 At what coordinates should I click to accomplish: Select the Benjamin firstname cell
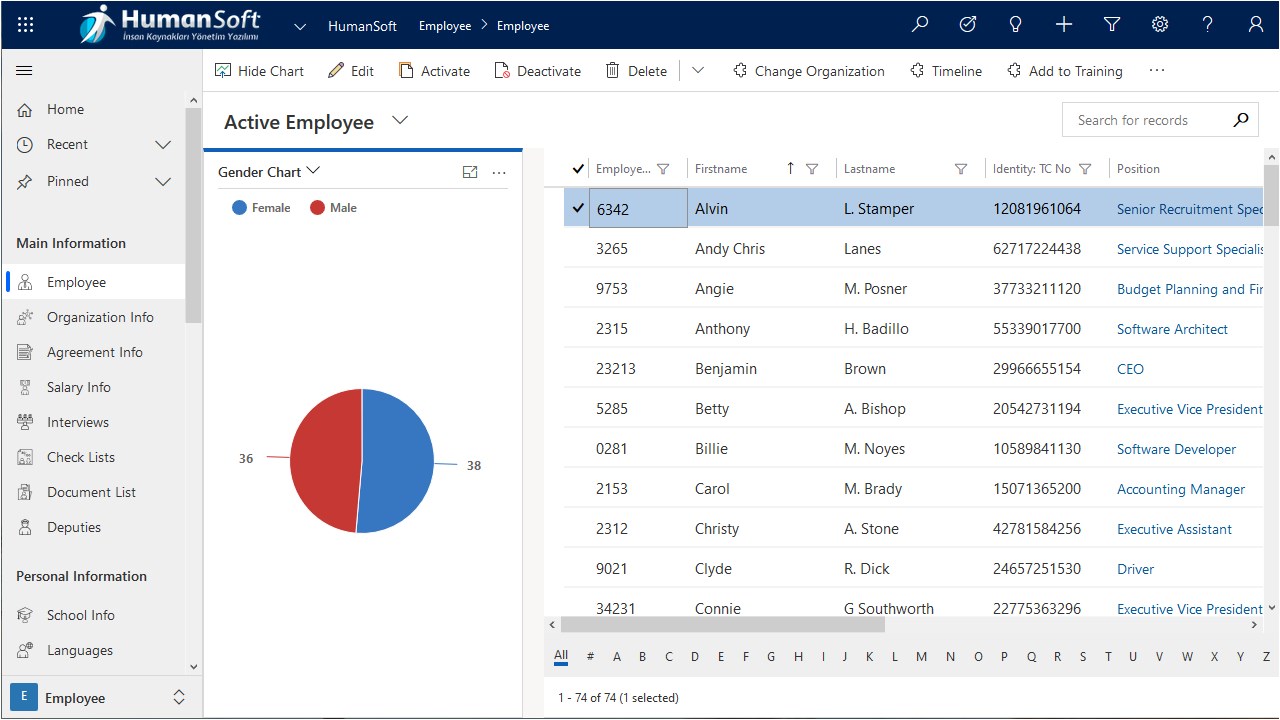pos(762,369)
